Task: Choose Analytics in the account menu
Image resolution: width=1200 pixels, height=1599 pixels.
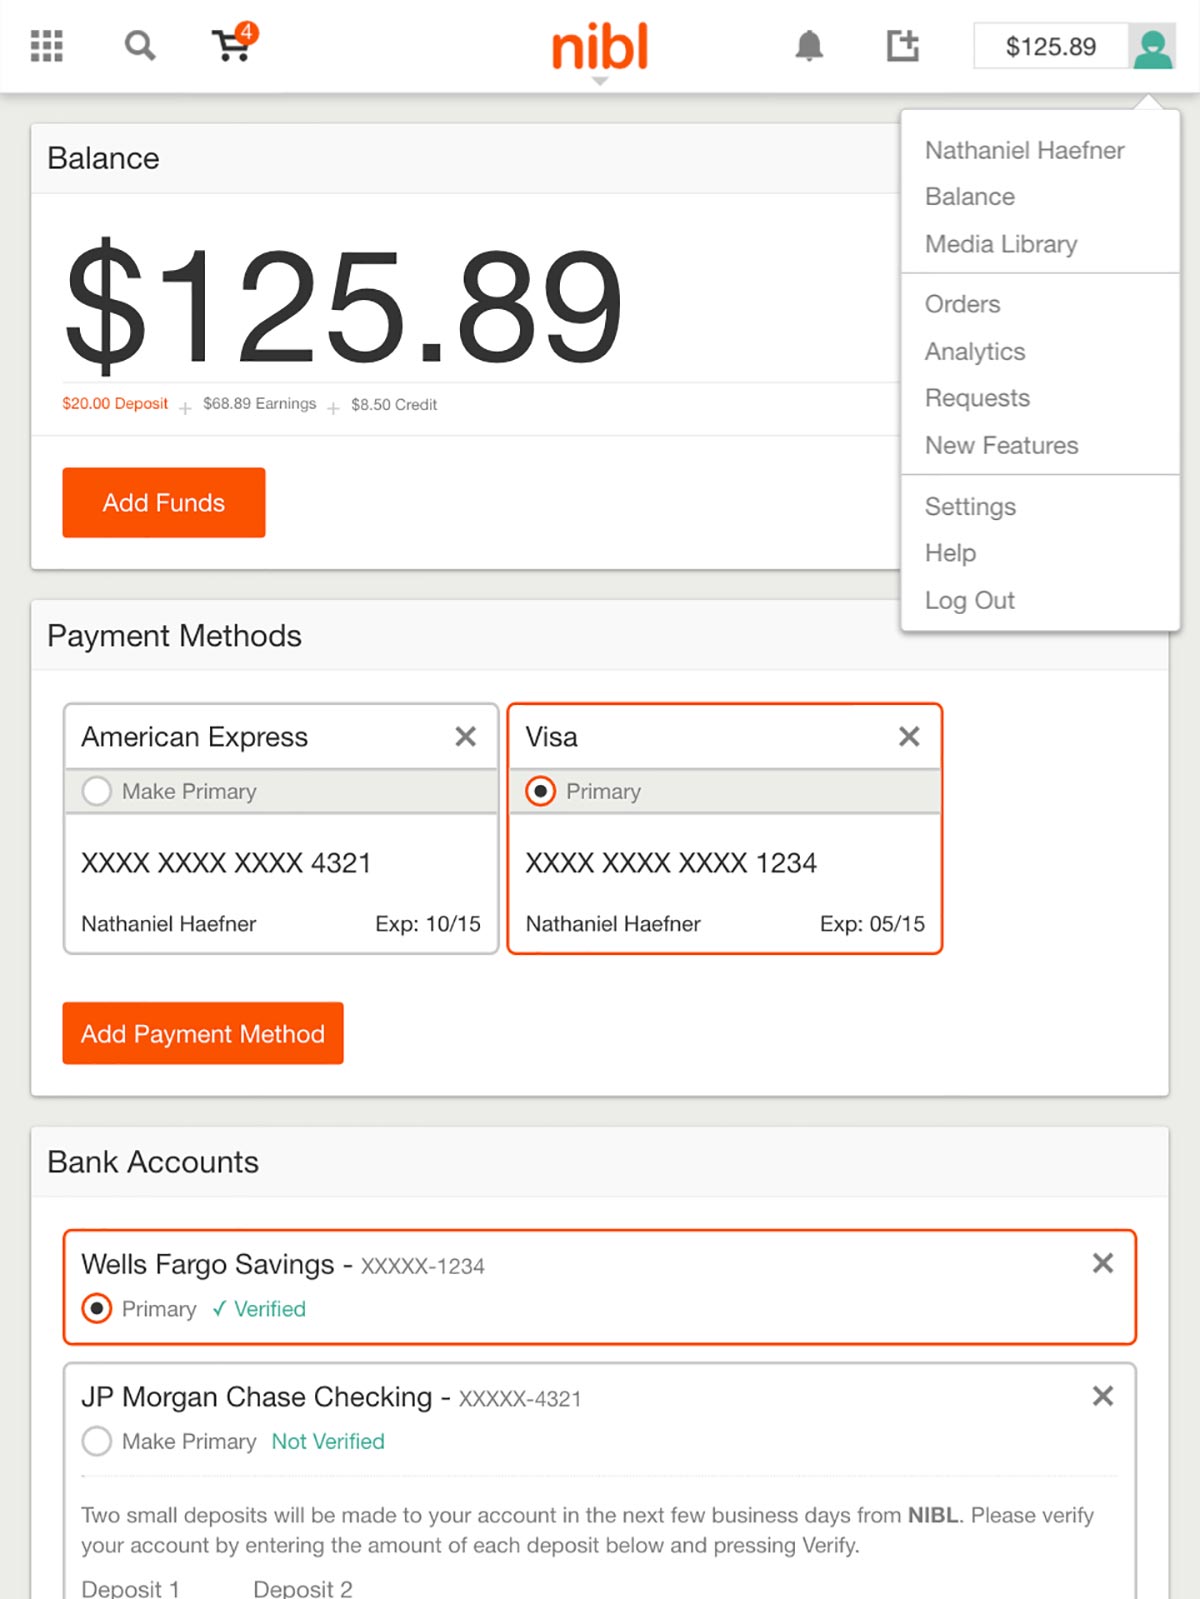Action: [x=975, y=351]
